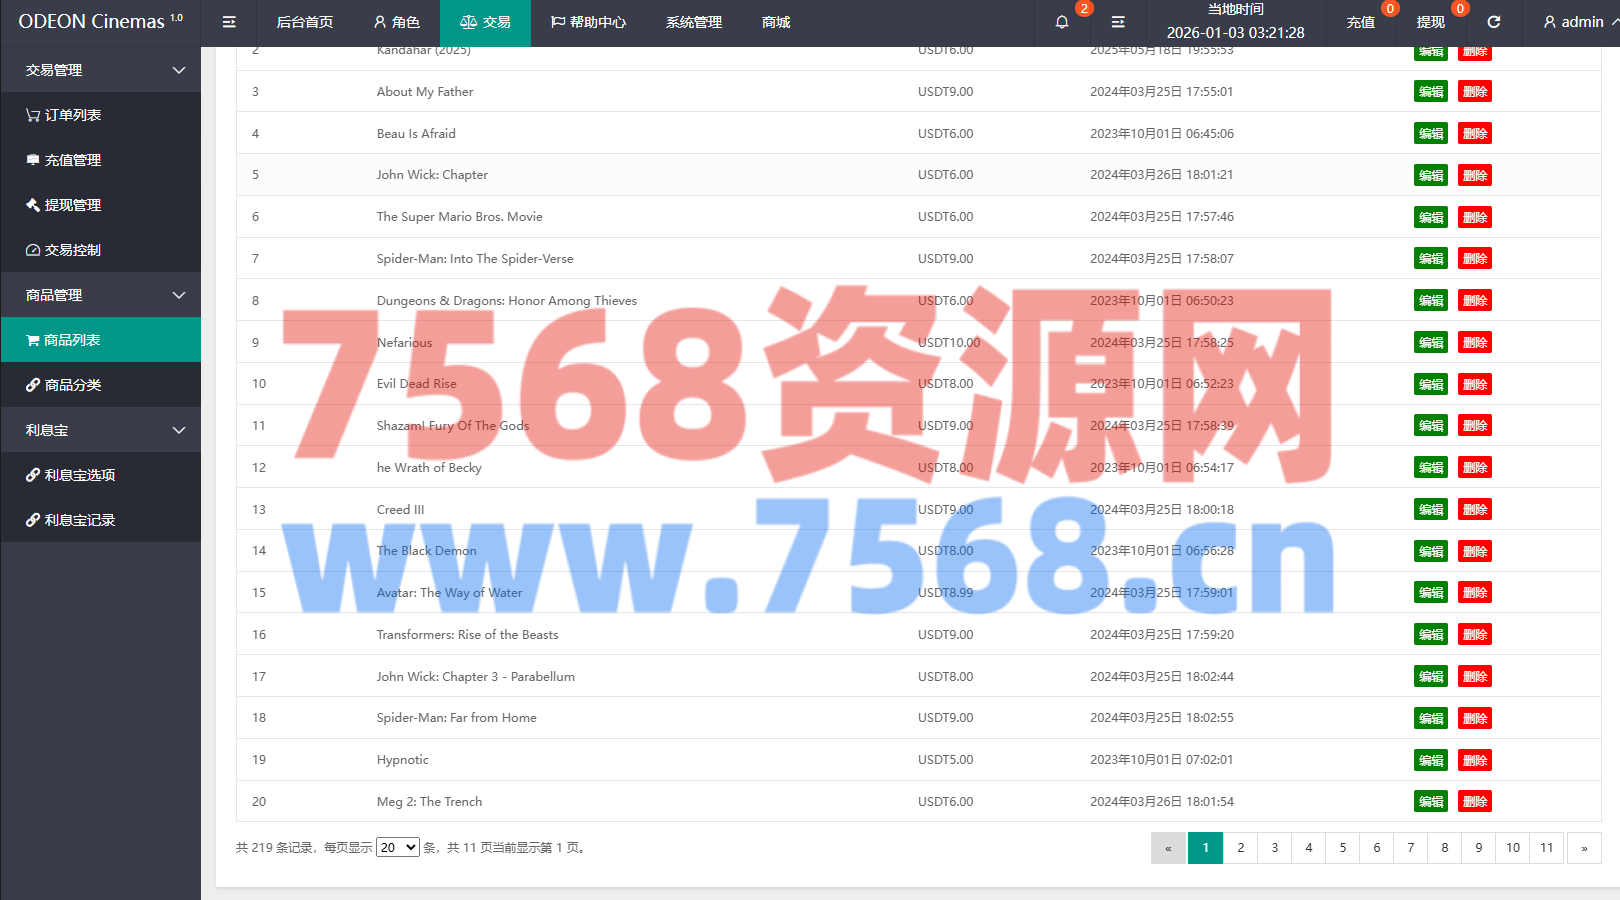Switch to the 帮助中心 top menu

click(x=588, y=22)
